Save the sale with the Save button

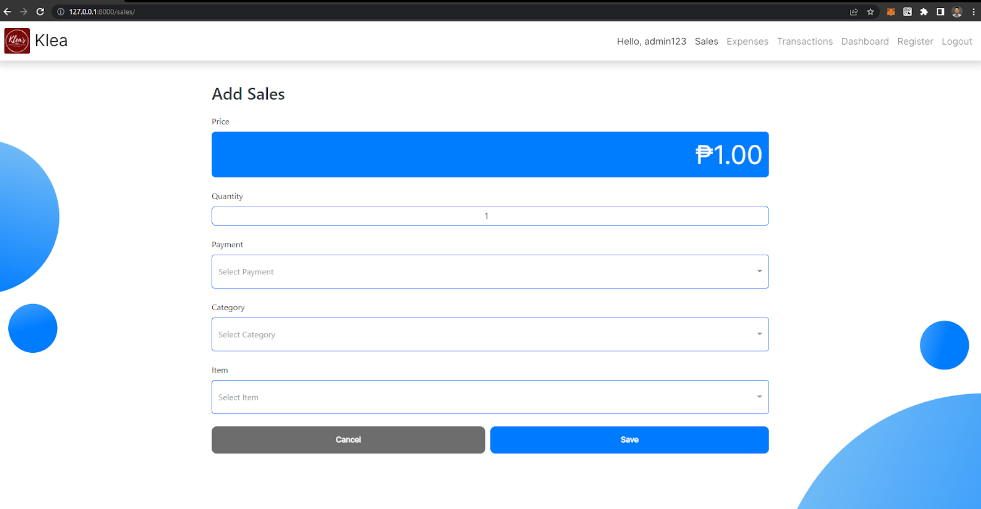click(629, 440)
